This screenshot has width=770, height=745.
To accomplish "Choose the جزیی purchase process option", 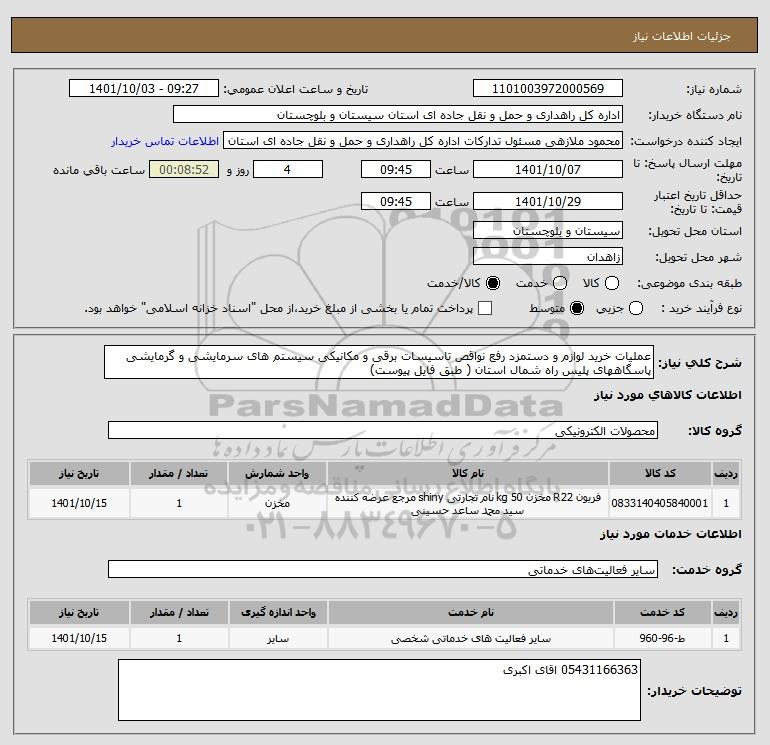I will (x=635, y=308).
